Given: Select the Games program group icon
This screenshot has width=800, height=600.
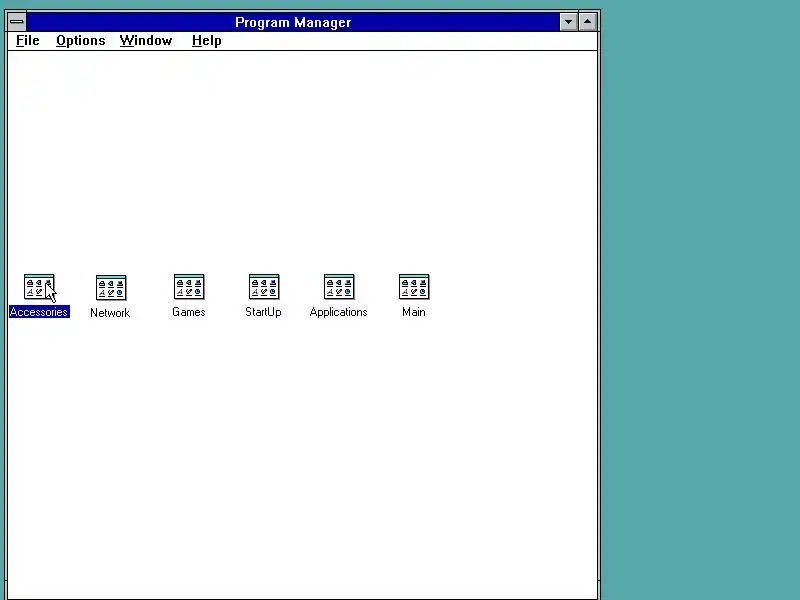Looking at the screenshot, I should [189, 287].
